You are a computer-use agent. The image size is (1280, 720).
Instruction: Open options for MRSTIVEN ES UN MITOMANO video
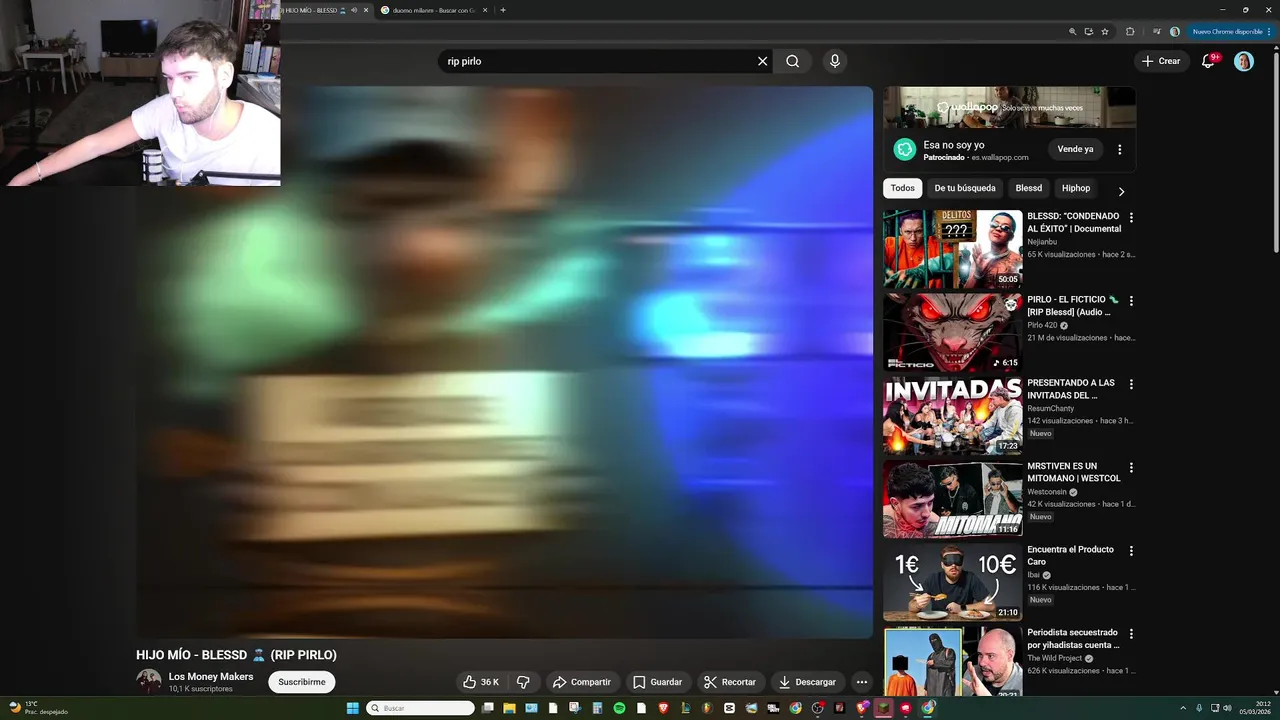pyautogui.click(x=1131, y=467)
